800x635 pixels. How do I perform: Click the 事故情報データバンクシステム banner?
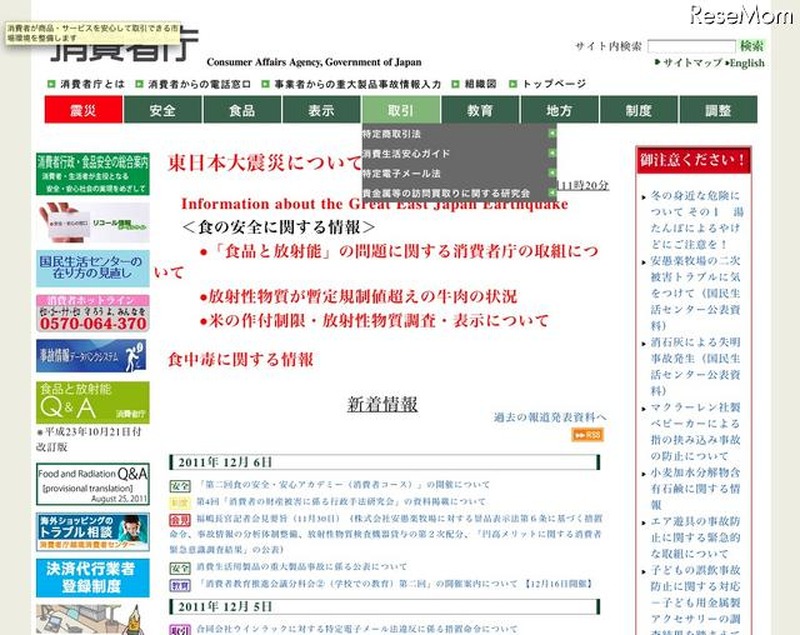pos(93,356)
